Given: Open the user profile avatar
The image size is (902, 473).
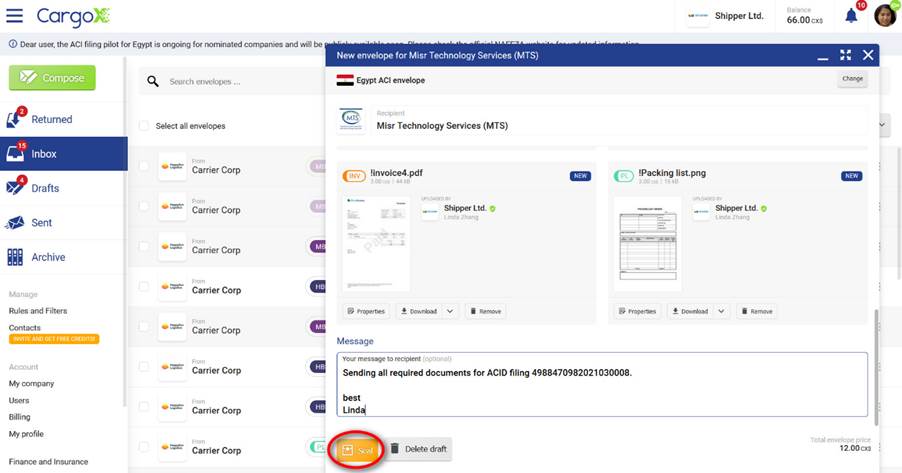Looking at the screenshot, I should point(885,16).
